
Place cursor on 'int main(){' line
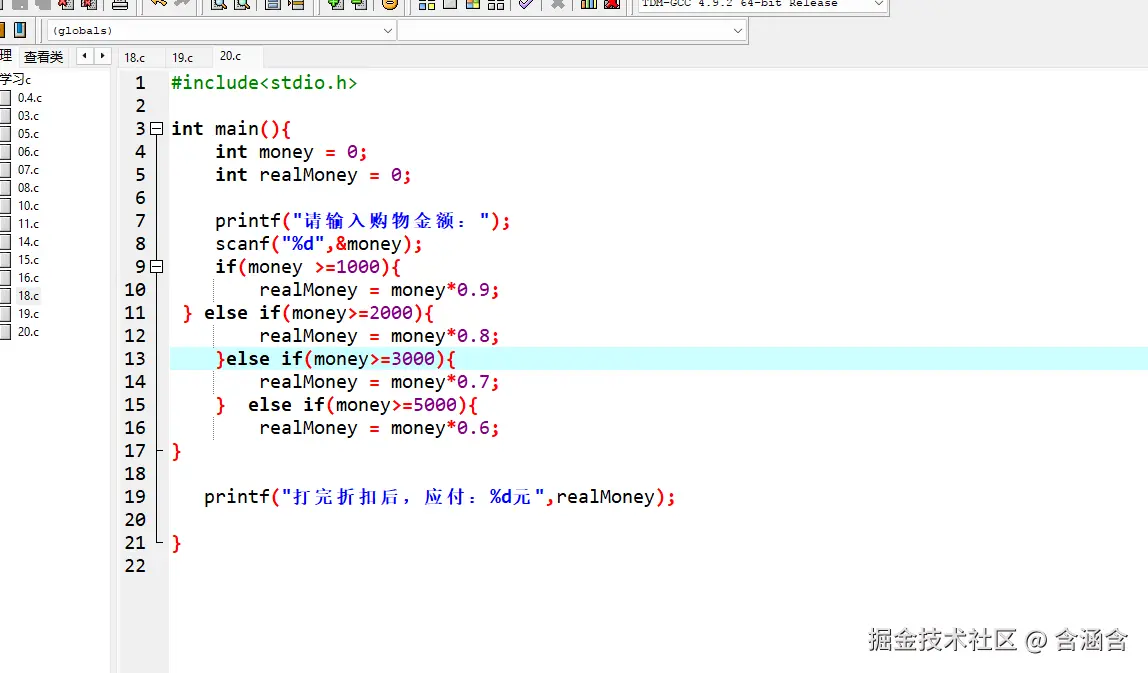pos(231,129)
